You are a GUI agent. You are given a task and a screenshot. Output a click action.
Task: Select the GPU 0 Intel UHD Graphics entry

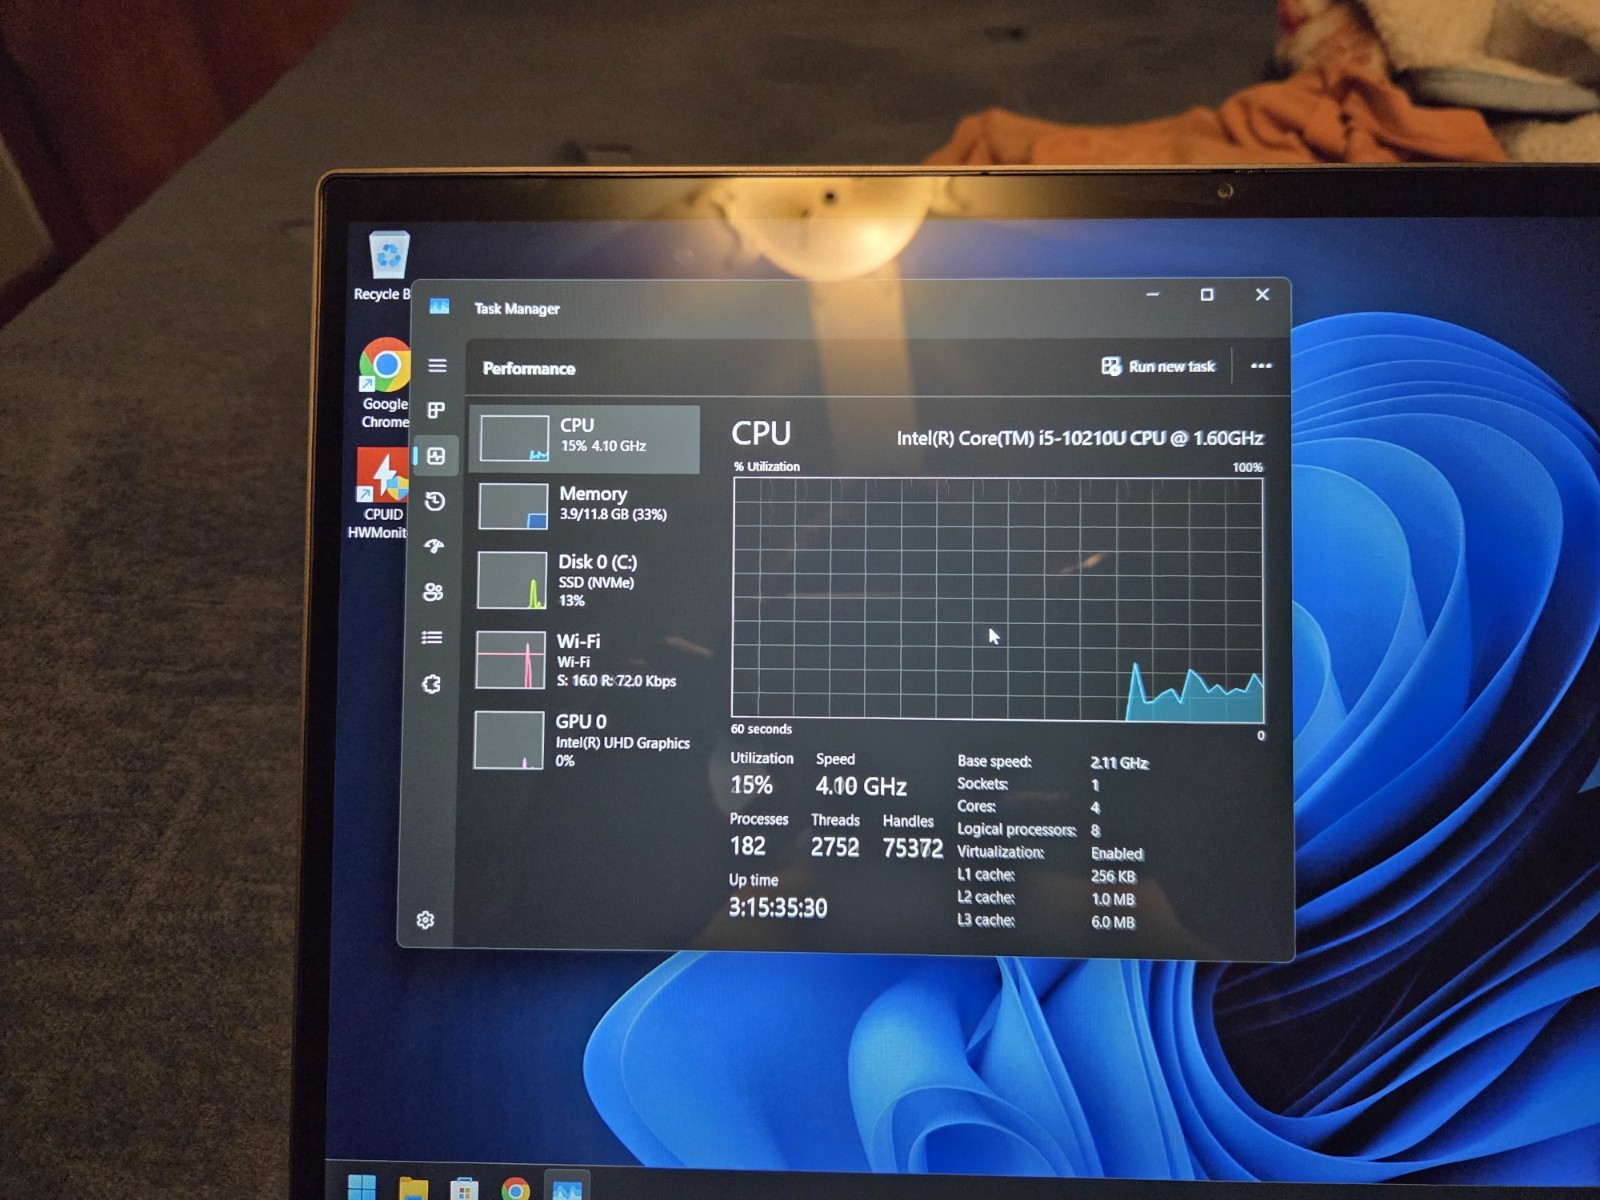(x=582, y=740)
